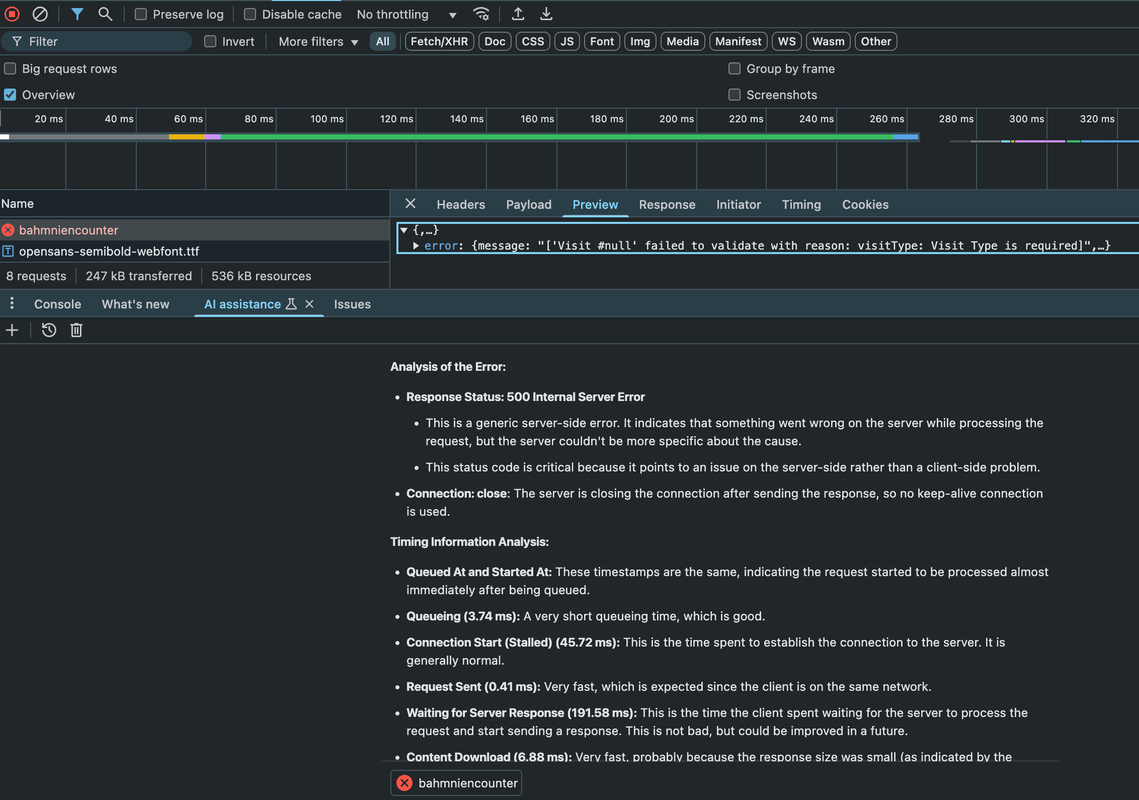The image size is (1139, 800).
Task: Filter by Other requests
Action: (876, 41)
